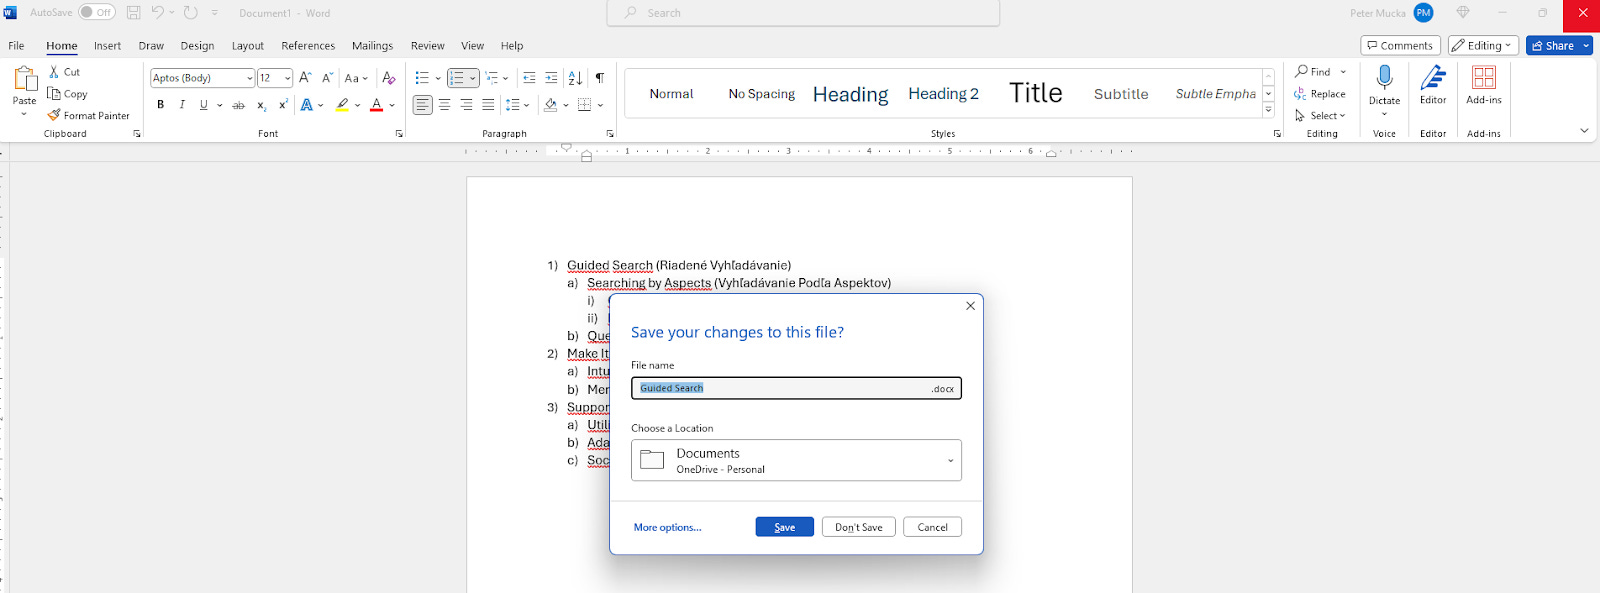The image size is (1600, 593).
Task: Apply yellow text highlight color
Action: point(343,105)
